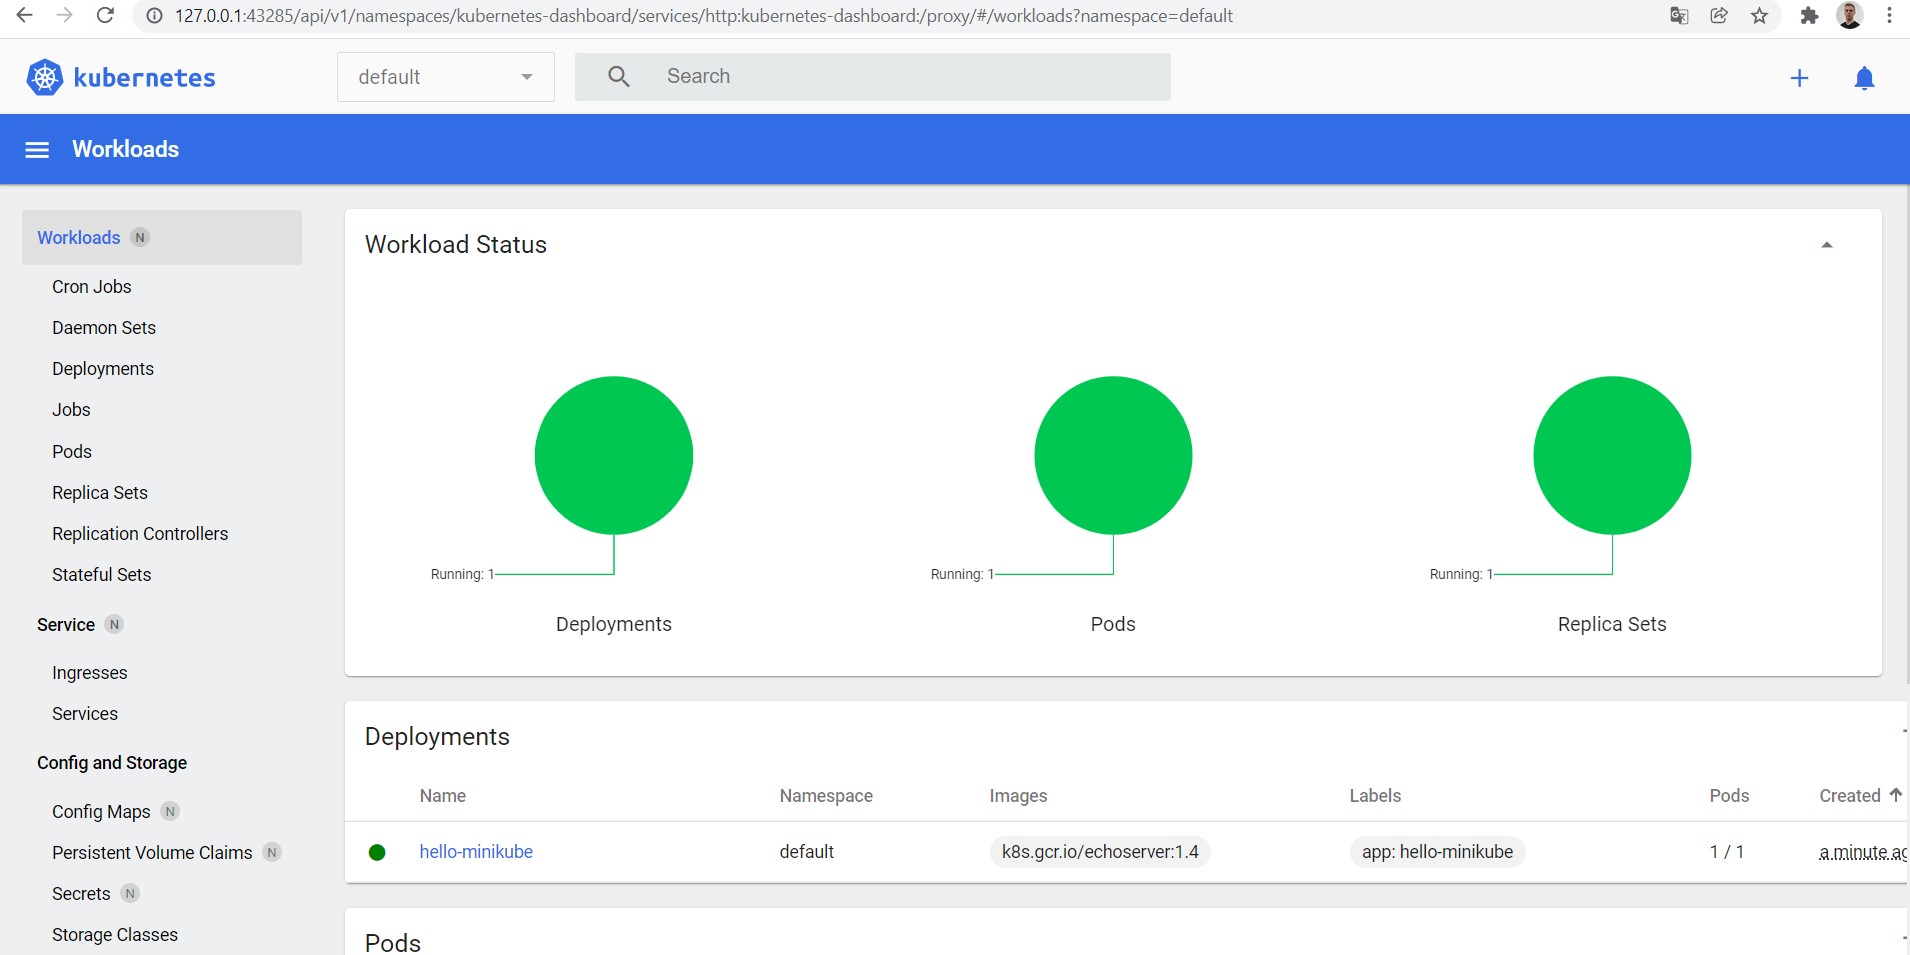Create a new resource with plus icon
Screen dimensions: 1910x955
coord(1799,78)
